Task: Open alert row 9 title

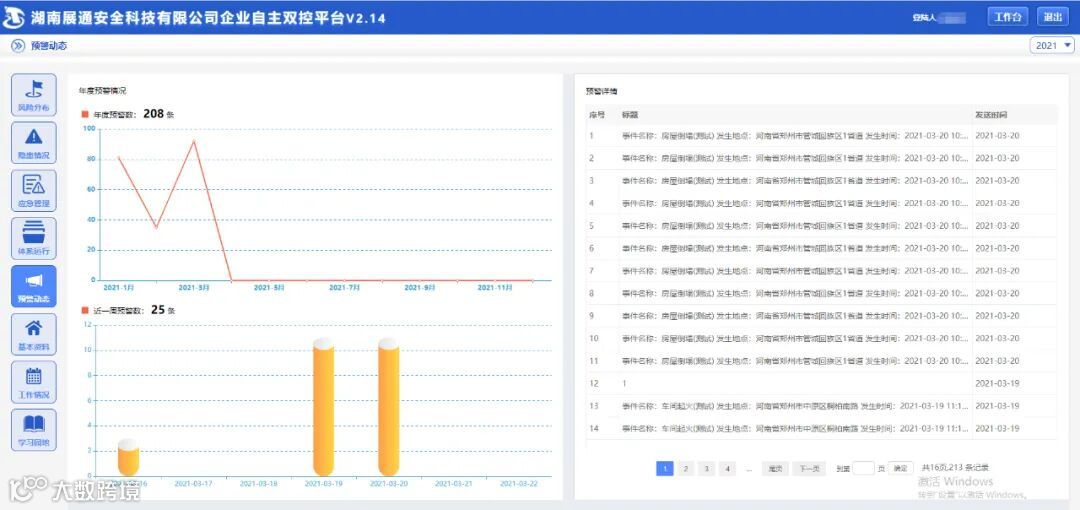Action: click(795, 316)
